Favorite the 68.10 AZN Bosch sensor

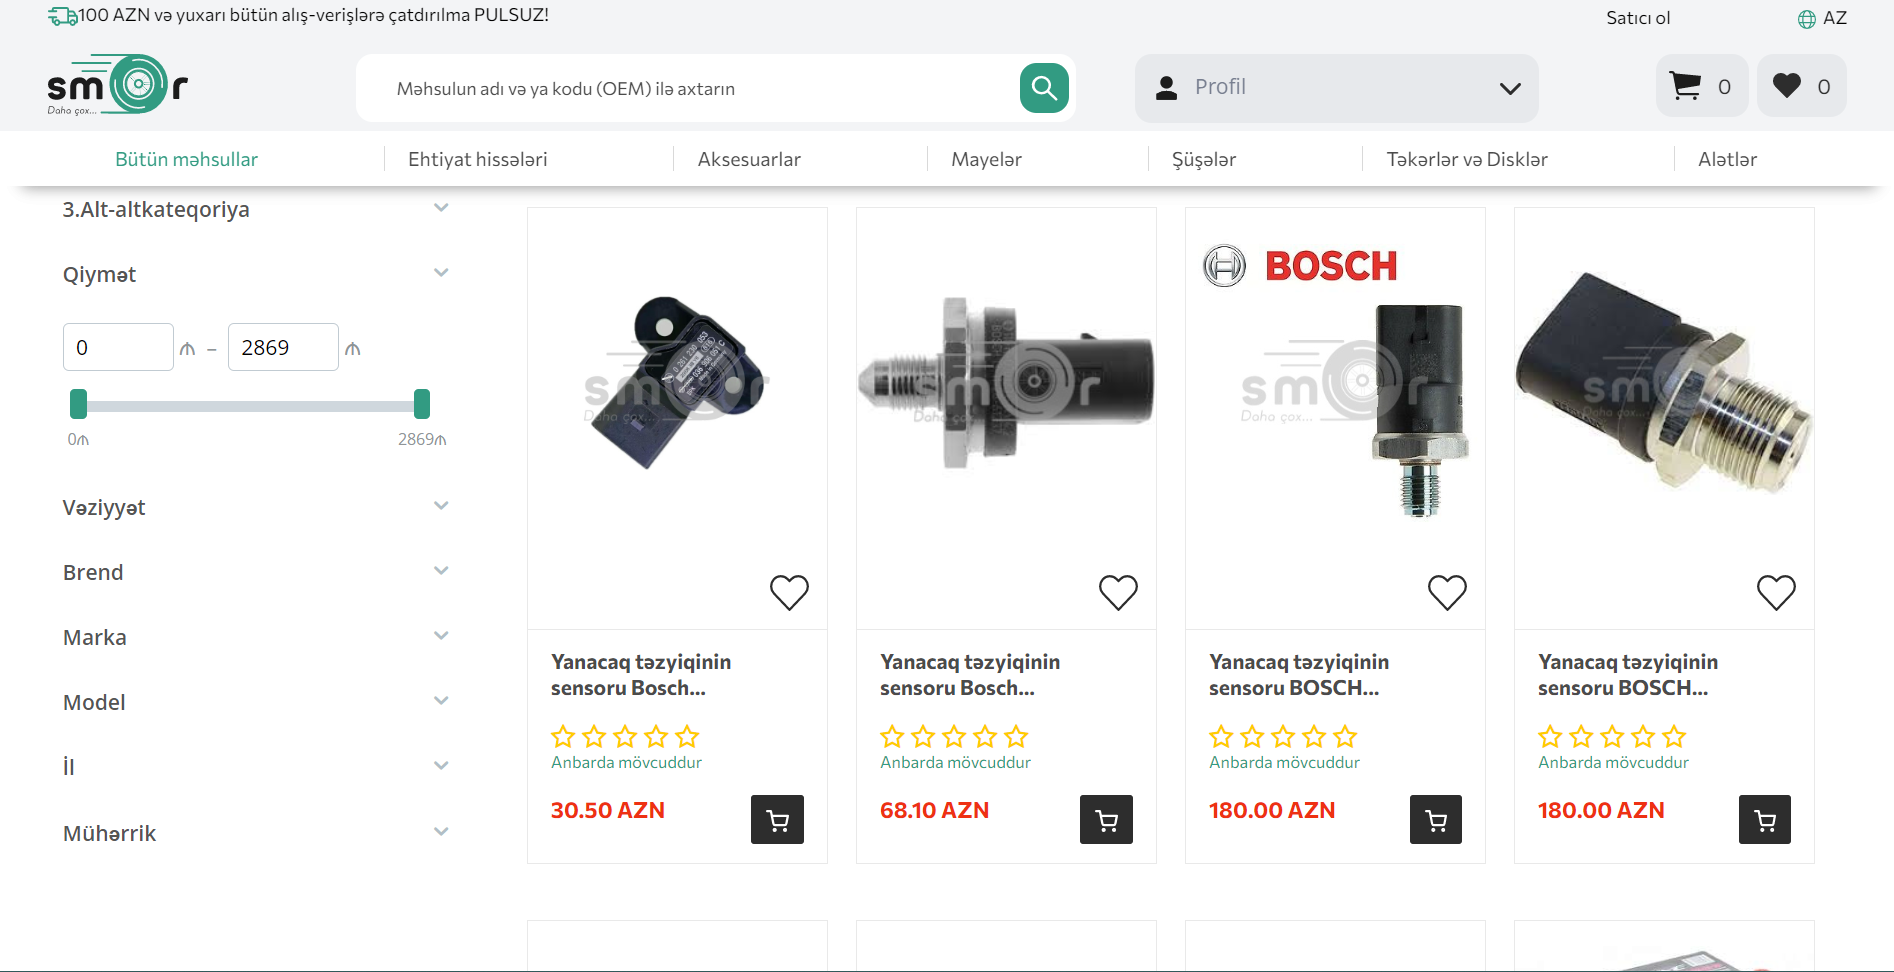point(1118,592)
